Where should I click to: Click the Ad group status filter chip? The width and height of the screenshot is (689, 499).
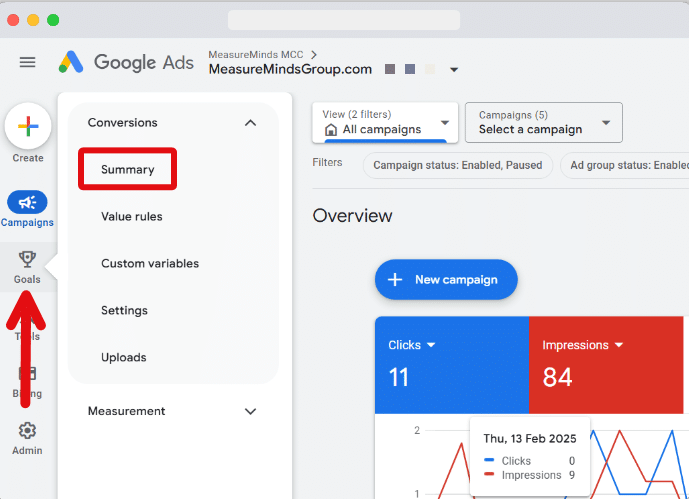click(624, 166)
